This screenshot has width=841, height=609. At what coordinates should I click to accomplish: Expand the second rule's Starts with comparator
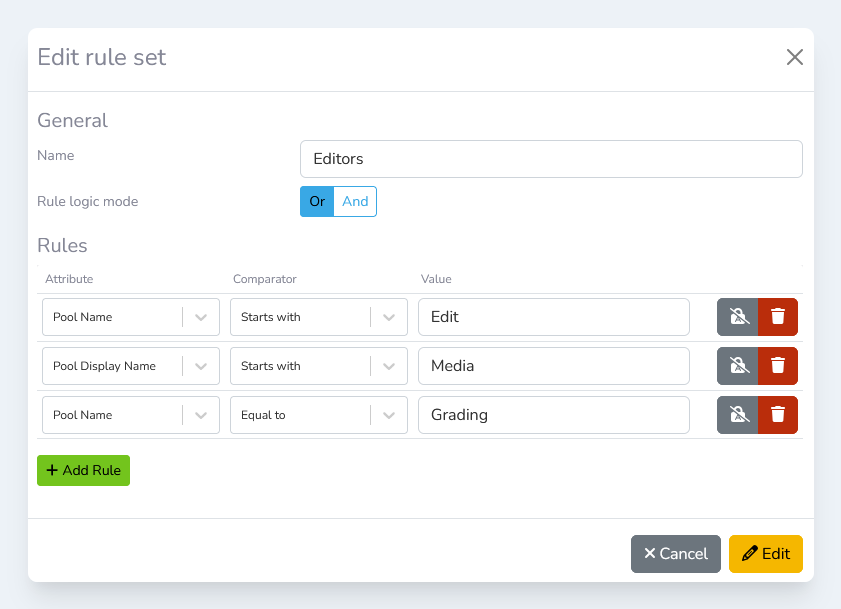[318, 366]
